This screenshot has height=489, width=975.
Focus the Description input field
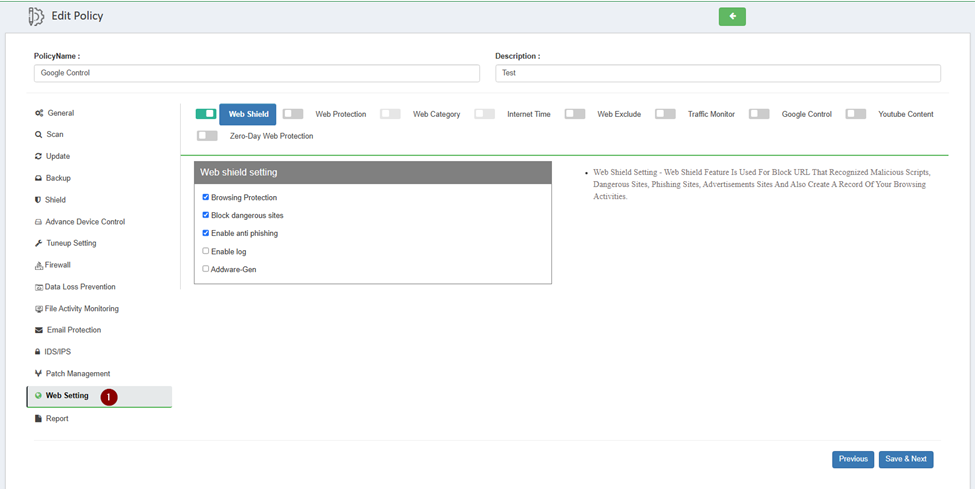coord(718,73)
